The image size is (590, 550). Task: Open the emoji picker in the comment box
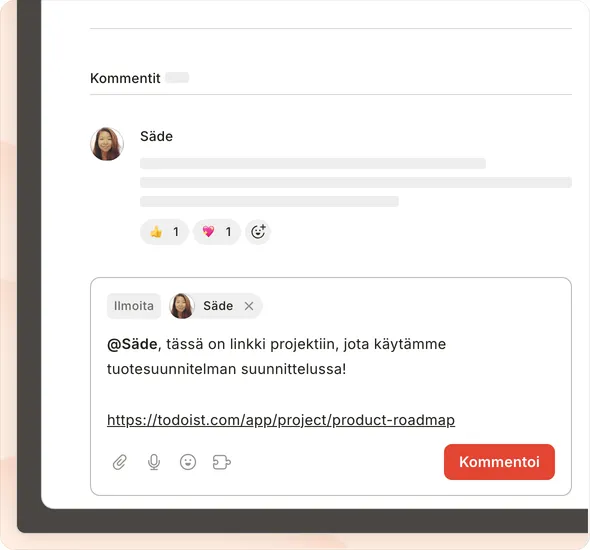point(188,462)
